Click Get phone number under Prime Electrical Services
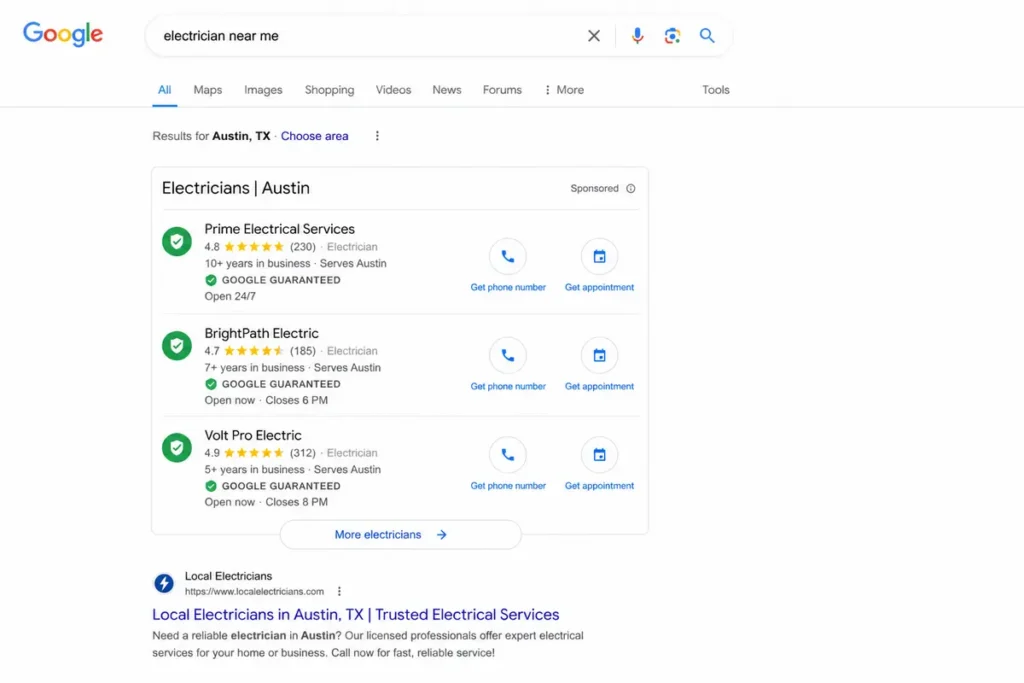 [x=507, y=287]
